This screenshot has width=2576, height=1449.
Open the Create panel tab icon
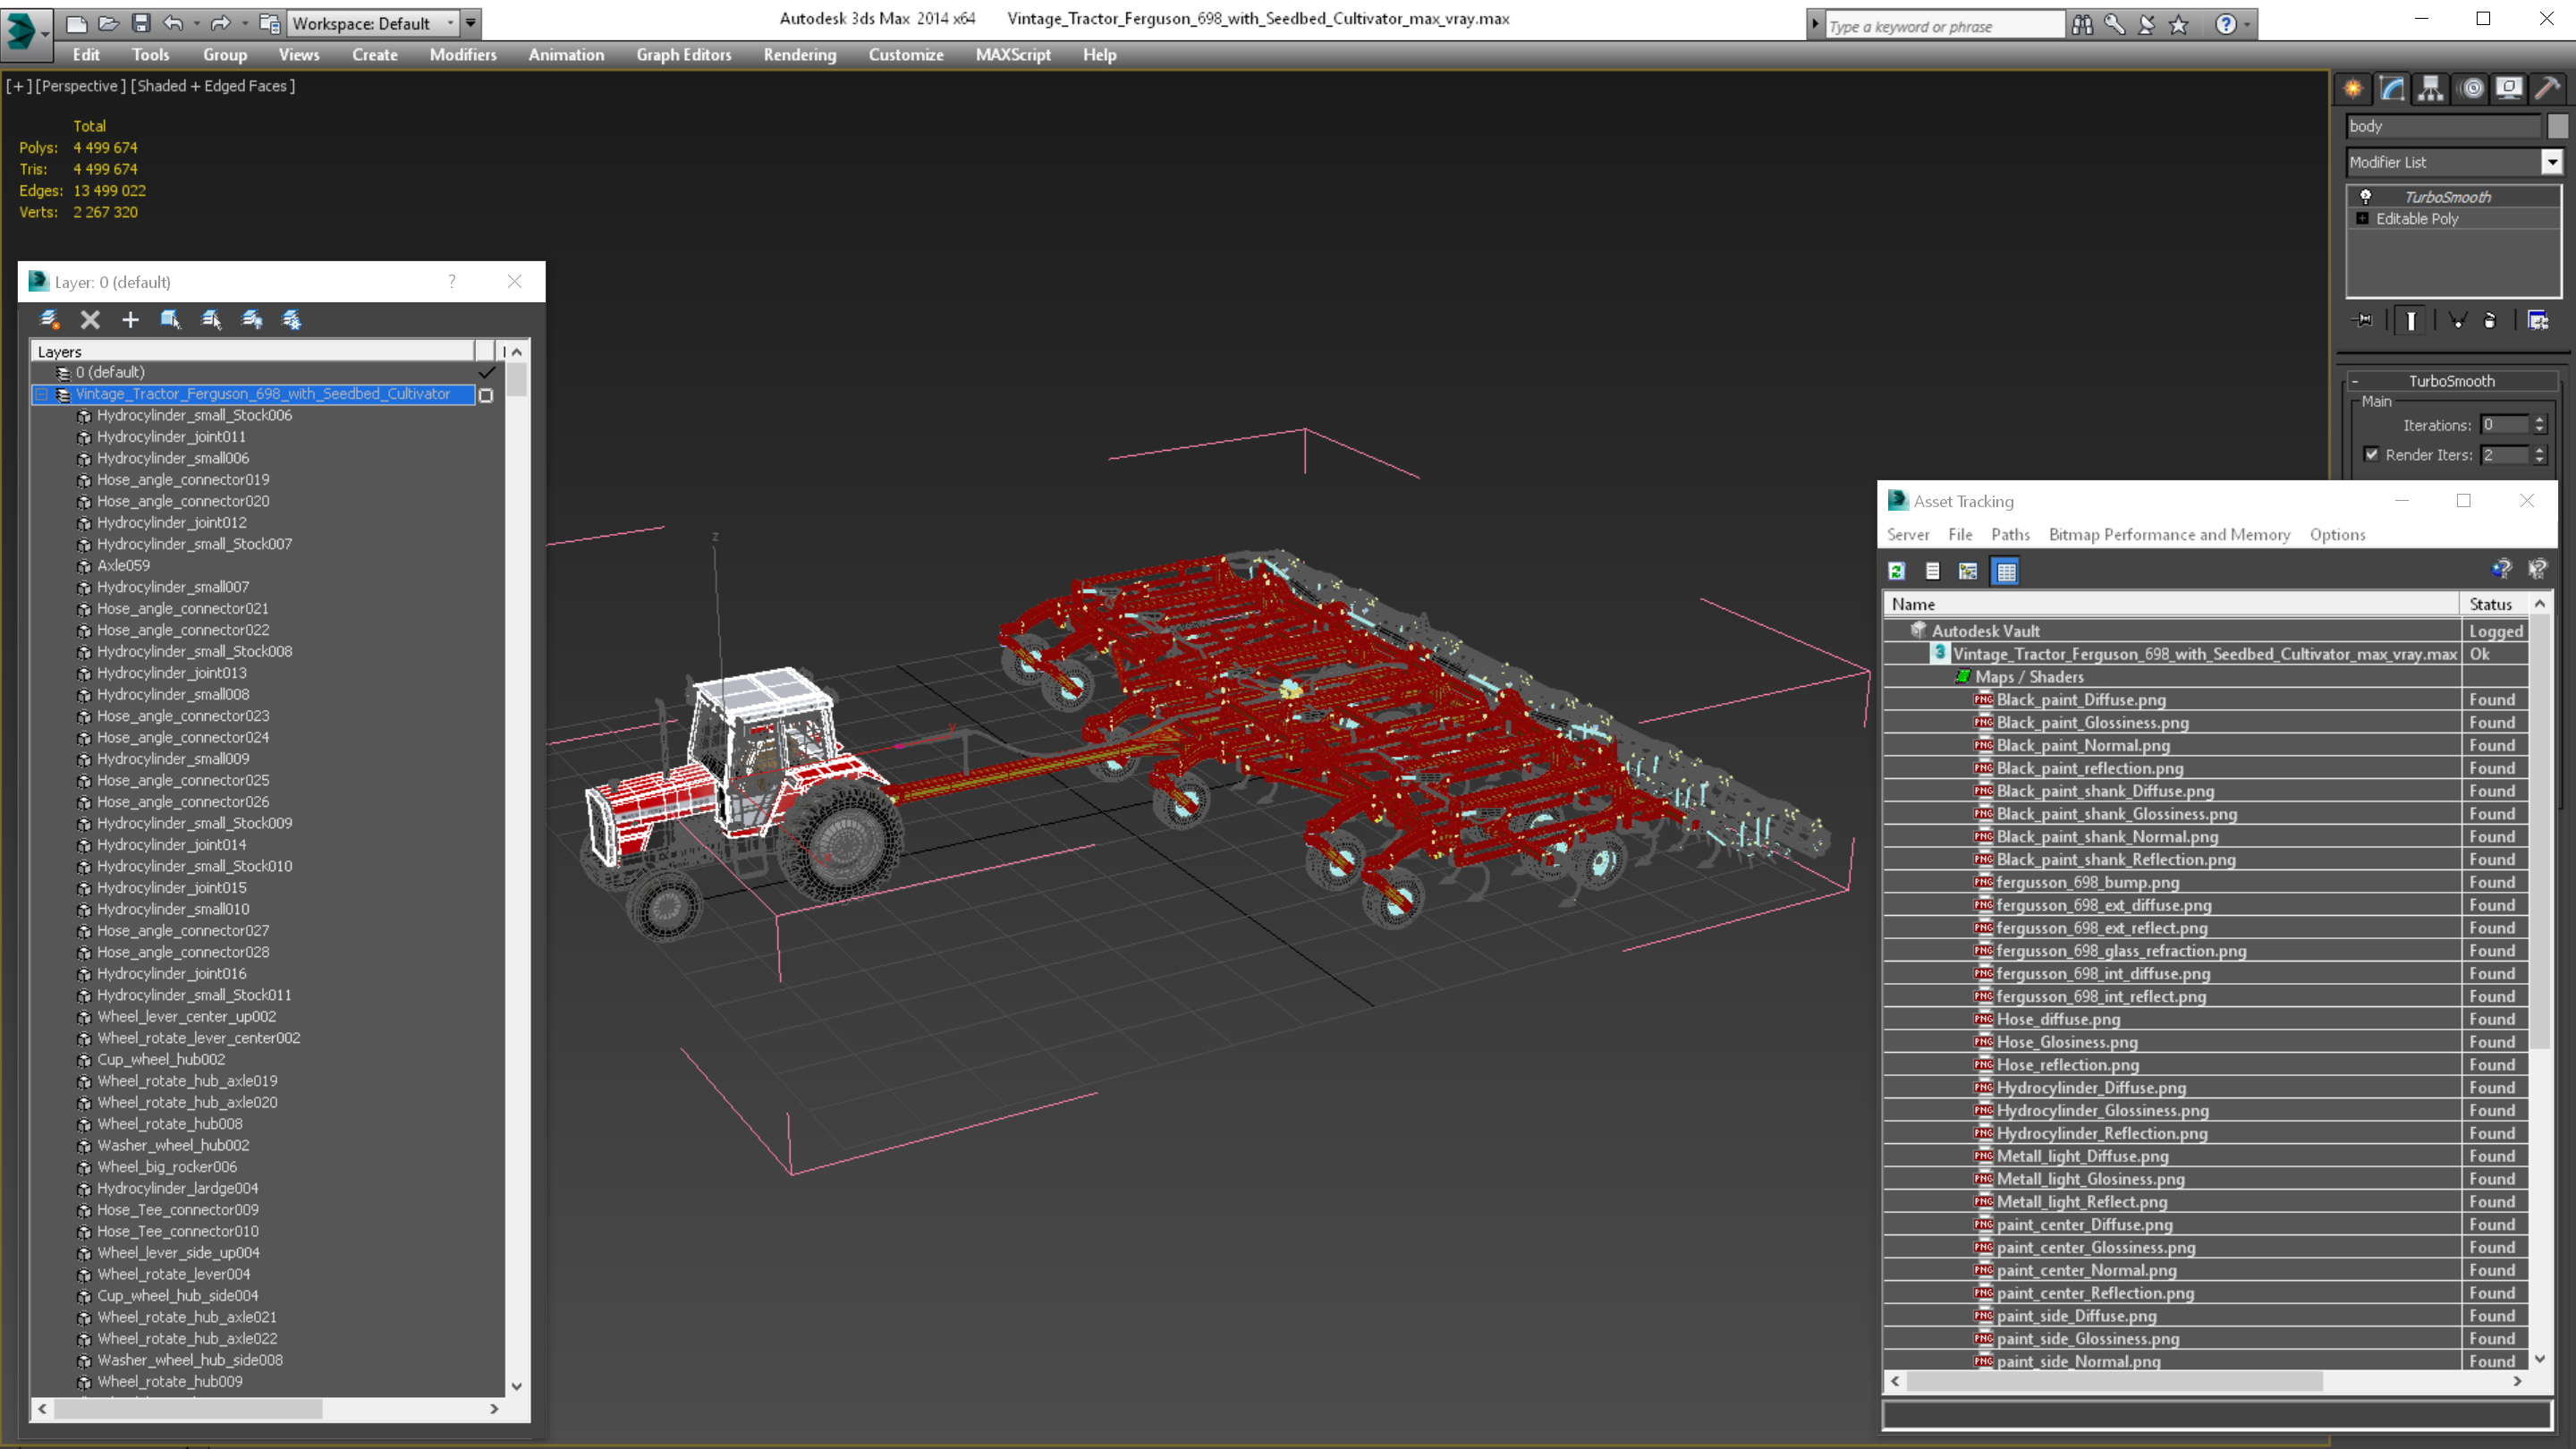tap(2354, 89)
